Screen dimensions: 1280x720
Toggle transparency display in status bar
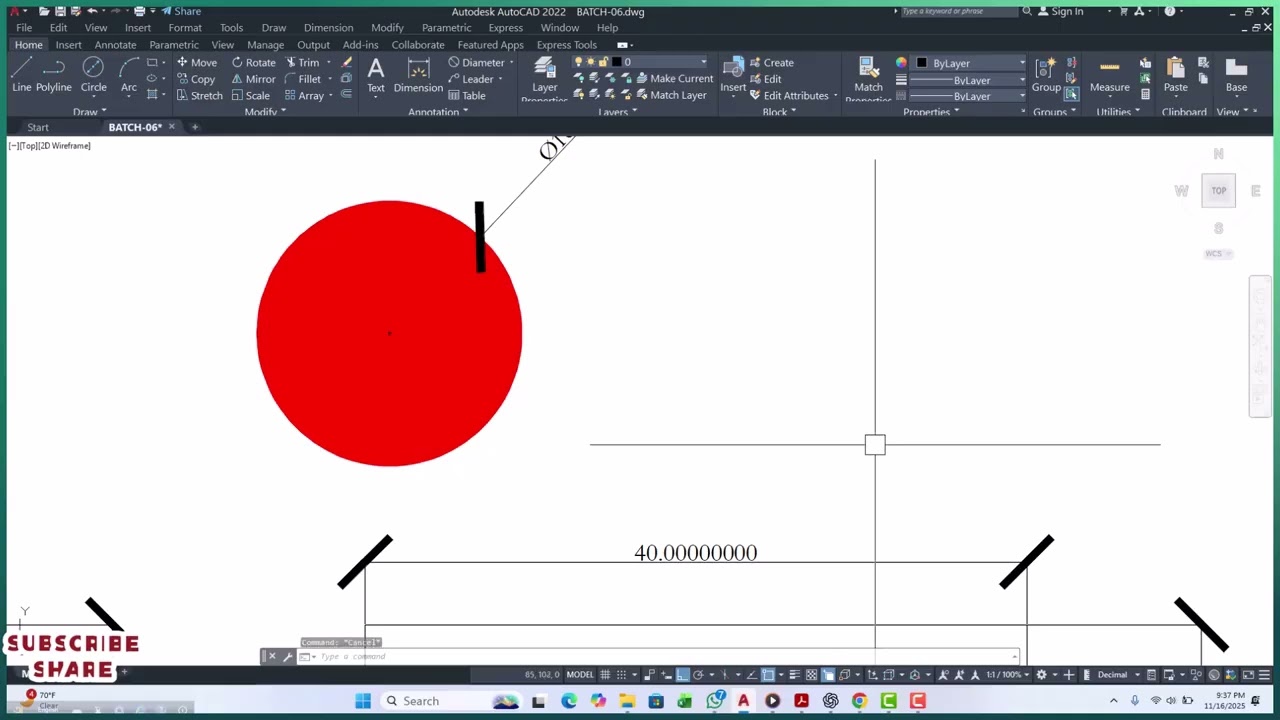(x=811, y=675)
